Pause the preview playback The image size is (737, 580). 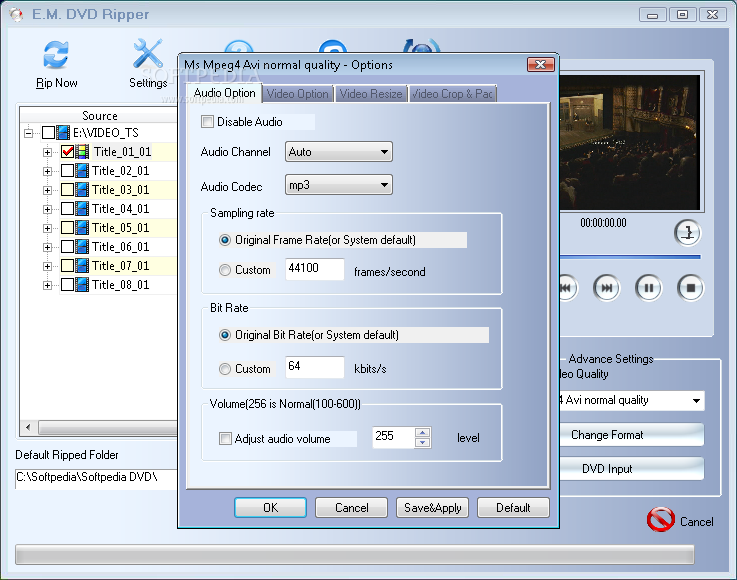point(648,288)
